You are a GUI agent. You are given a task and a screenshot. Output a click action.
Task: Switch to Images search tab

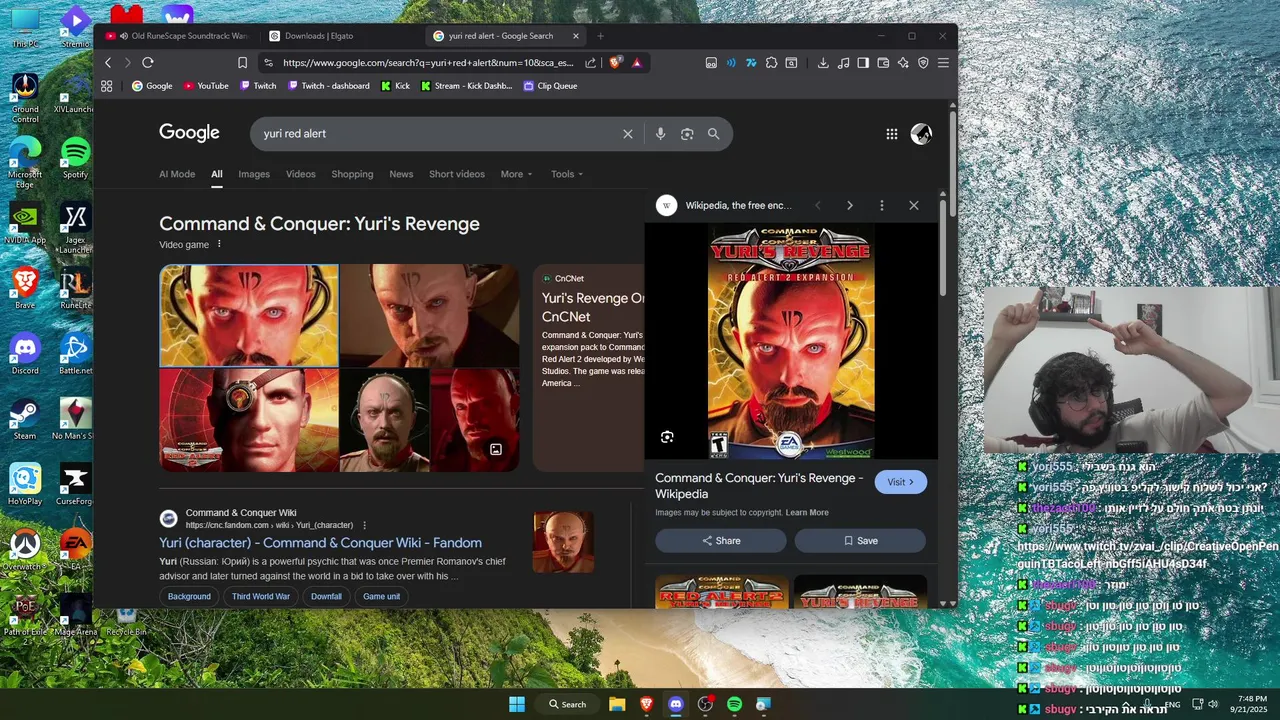click(254, 174)
